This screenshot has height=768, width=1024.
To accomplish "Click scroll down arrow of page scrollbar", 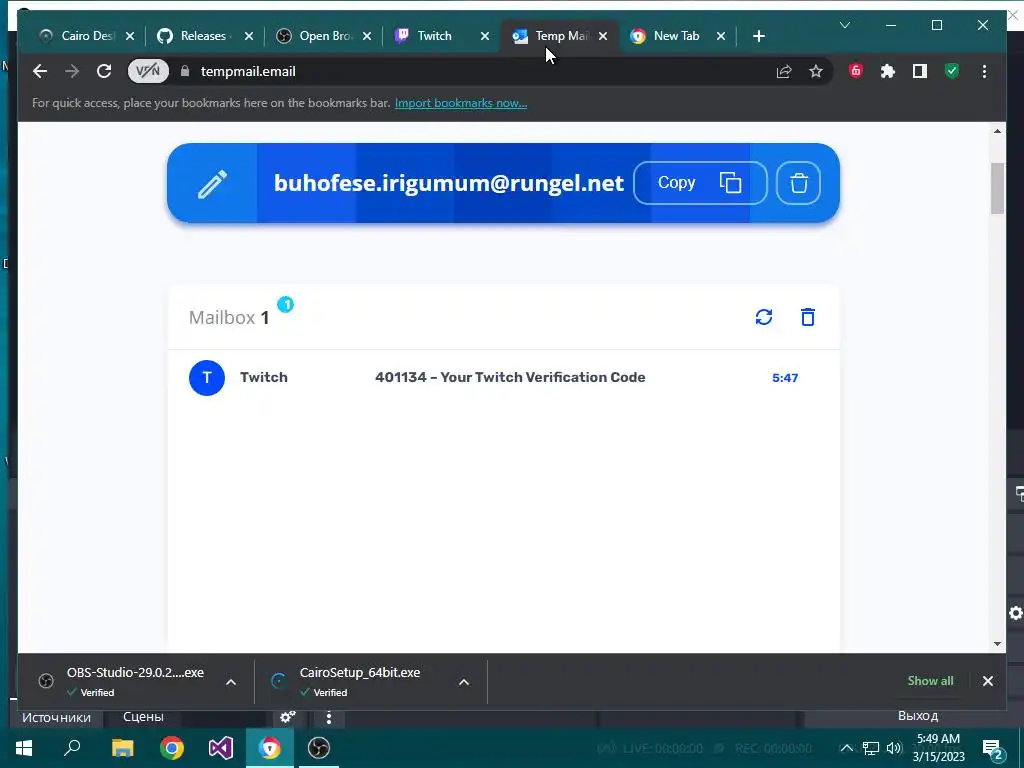I will click(x=997, y=644).
